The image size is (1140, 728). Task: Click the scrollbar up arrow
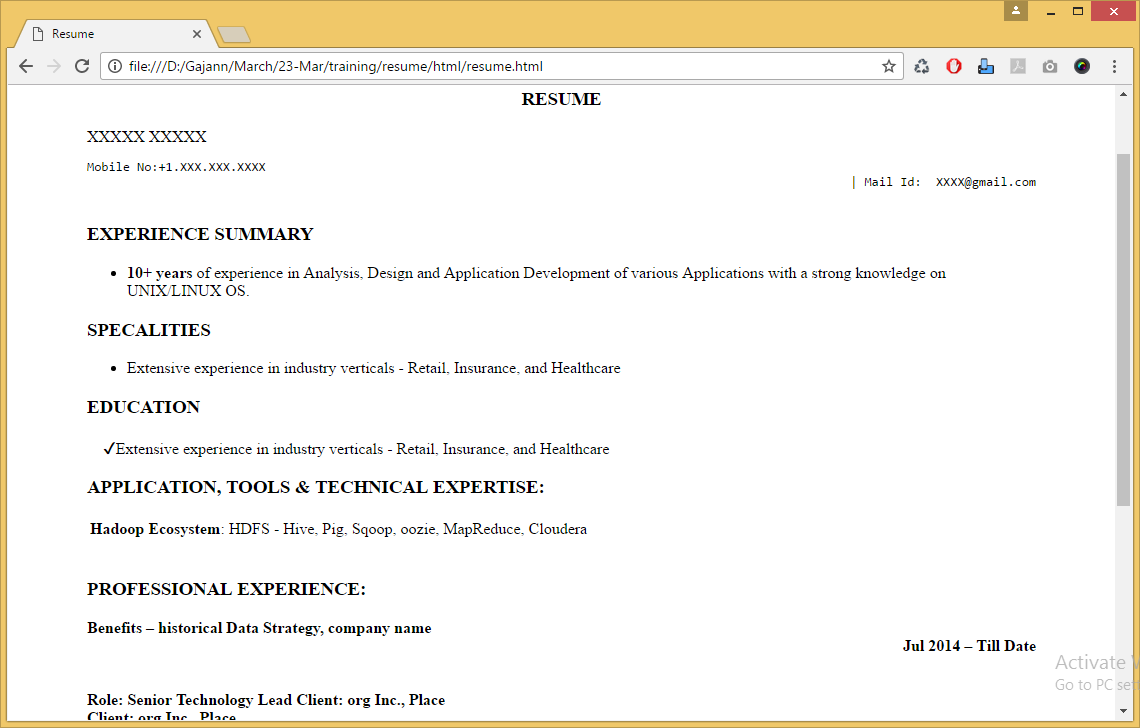tap(1123, 95)
